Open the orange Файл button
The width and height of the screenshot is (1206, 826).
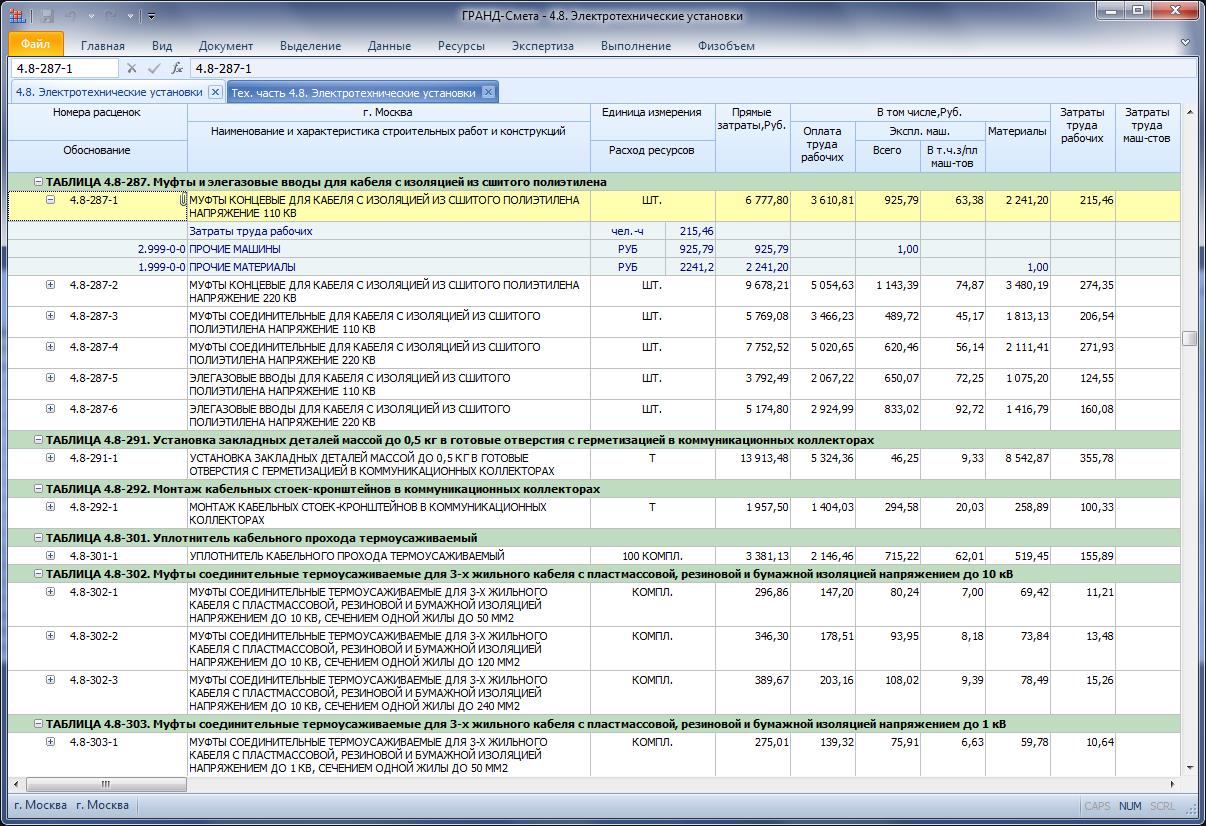click(x=36, y=45)
